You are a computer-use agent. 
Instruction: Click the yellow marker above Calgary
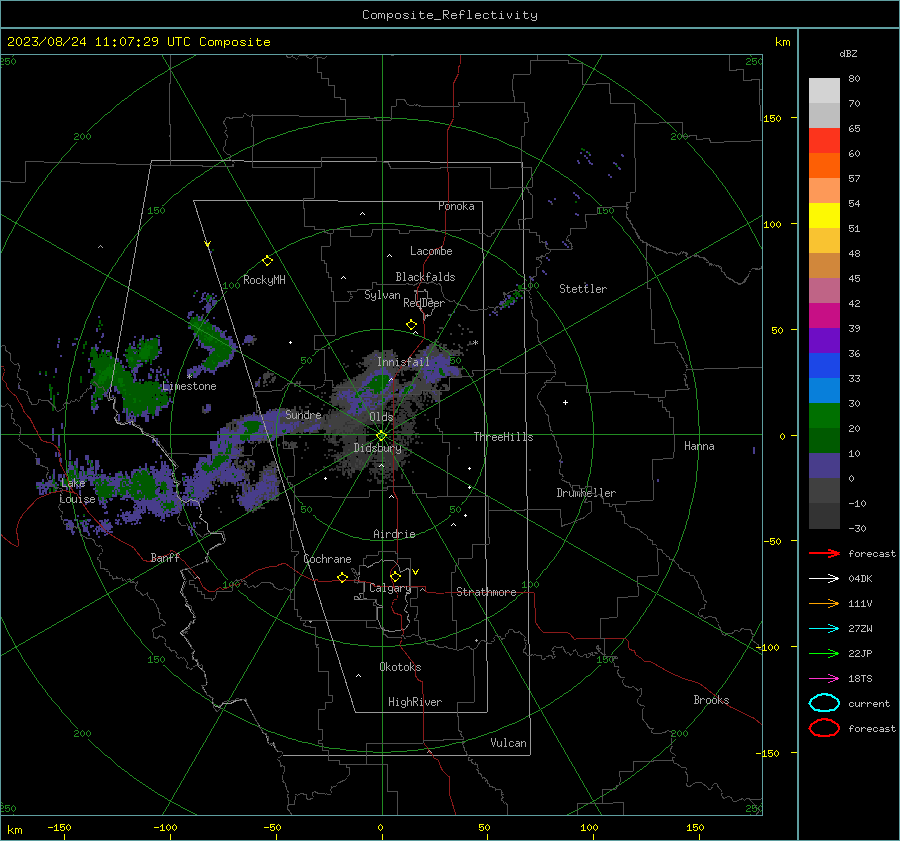395,576
